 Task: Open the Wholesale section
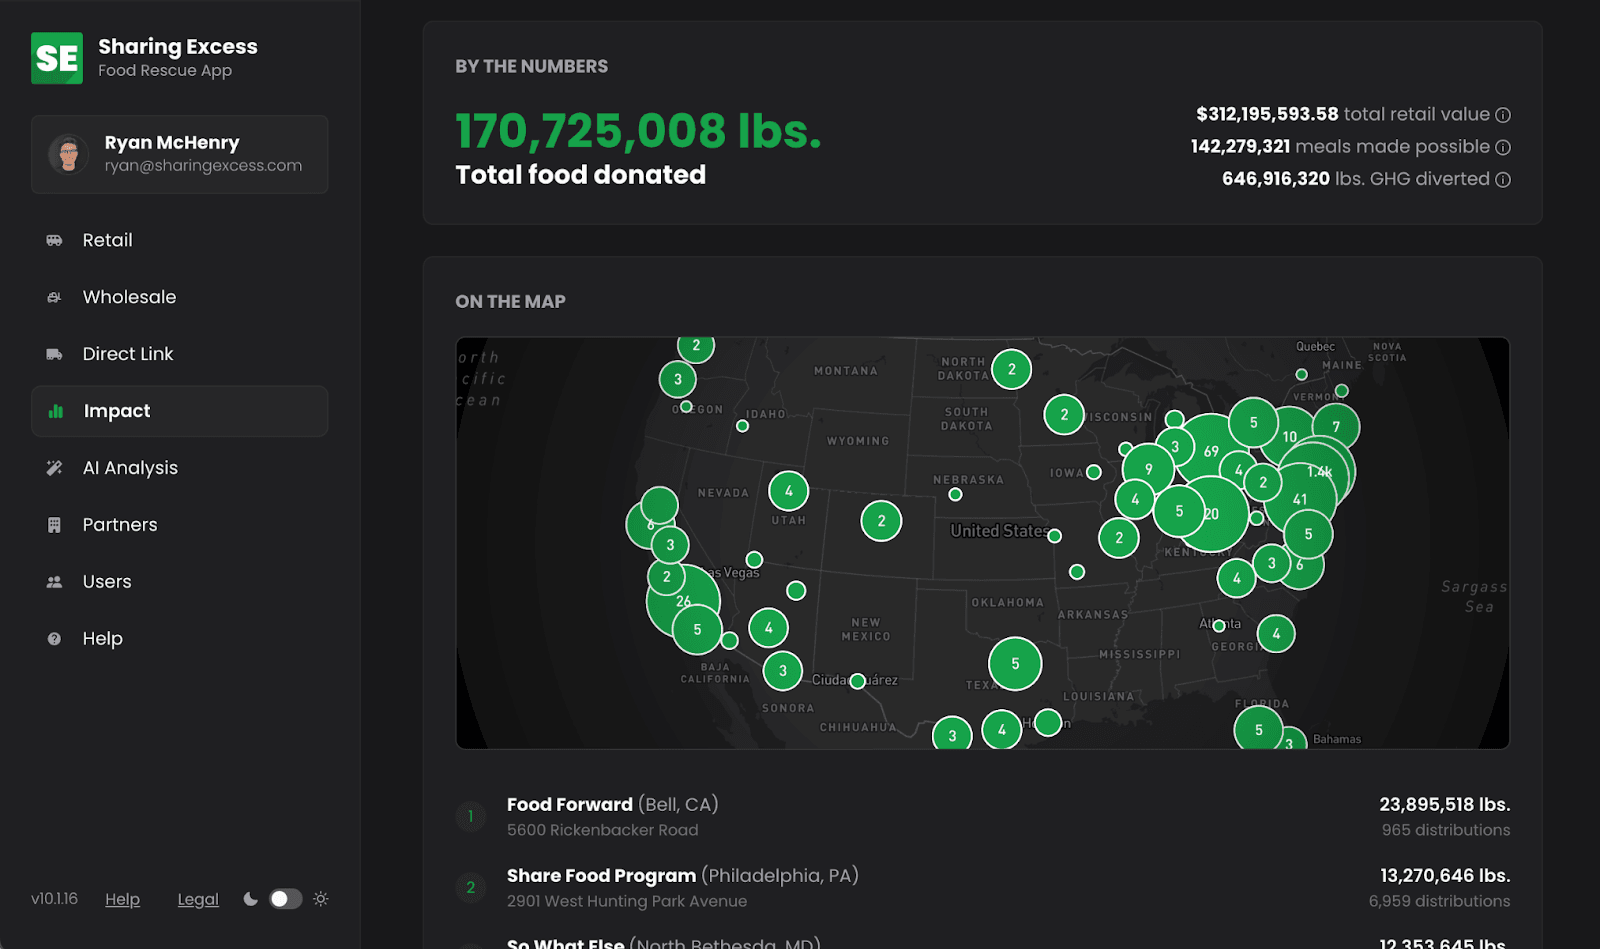click(x=129, y=297)
